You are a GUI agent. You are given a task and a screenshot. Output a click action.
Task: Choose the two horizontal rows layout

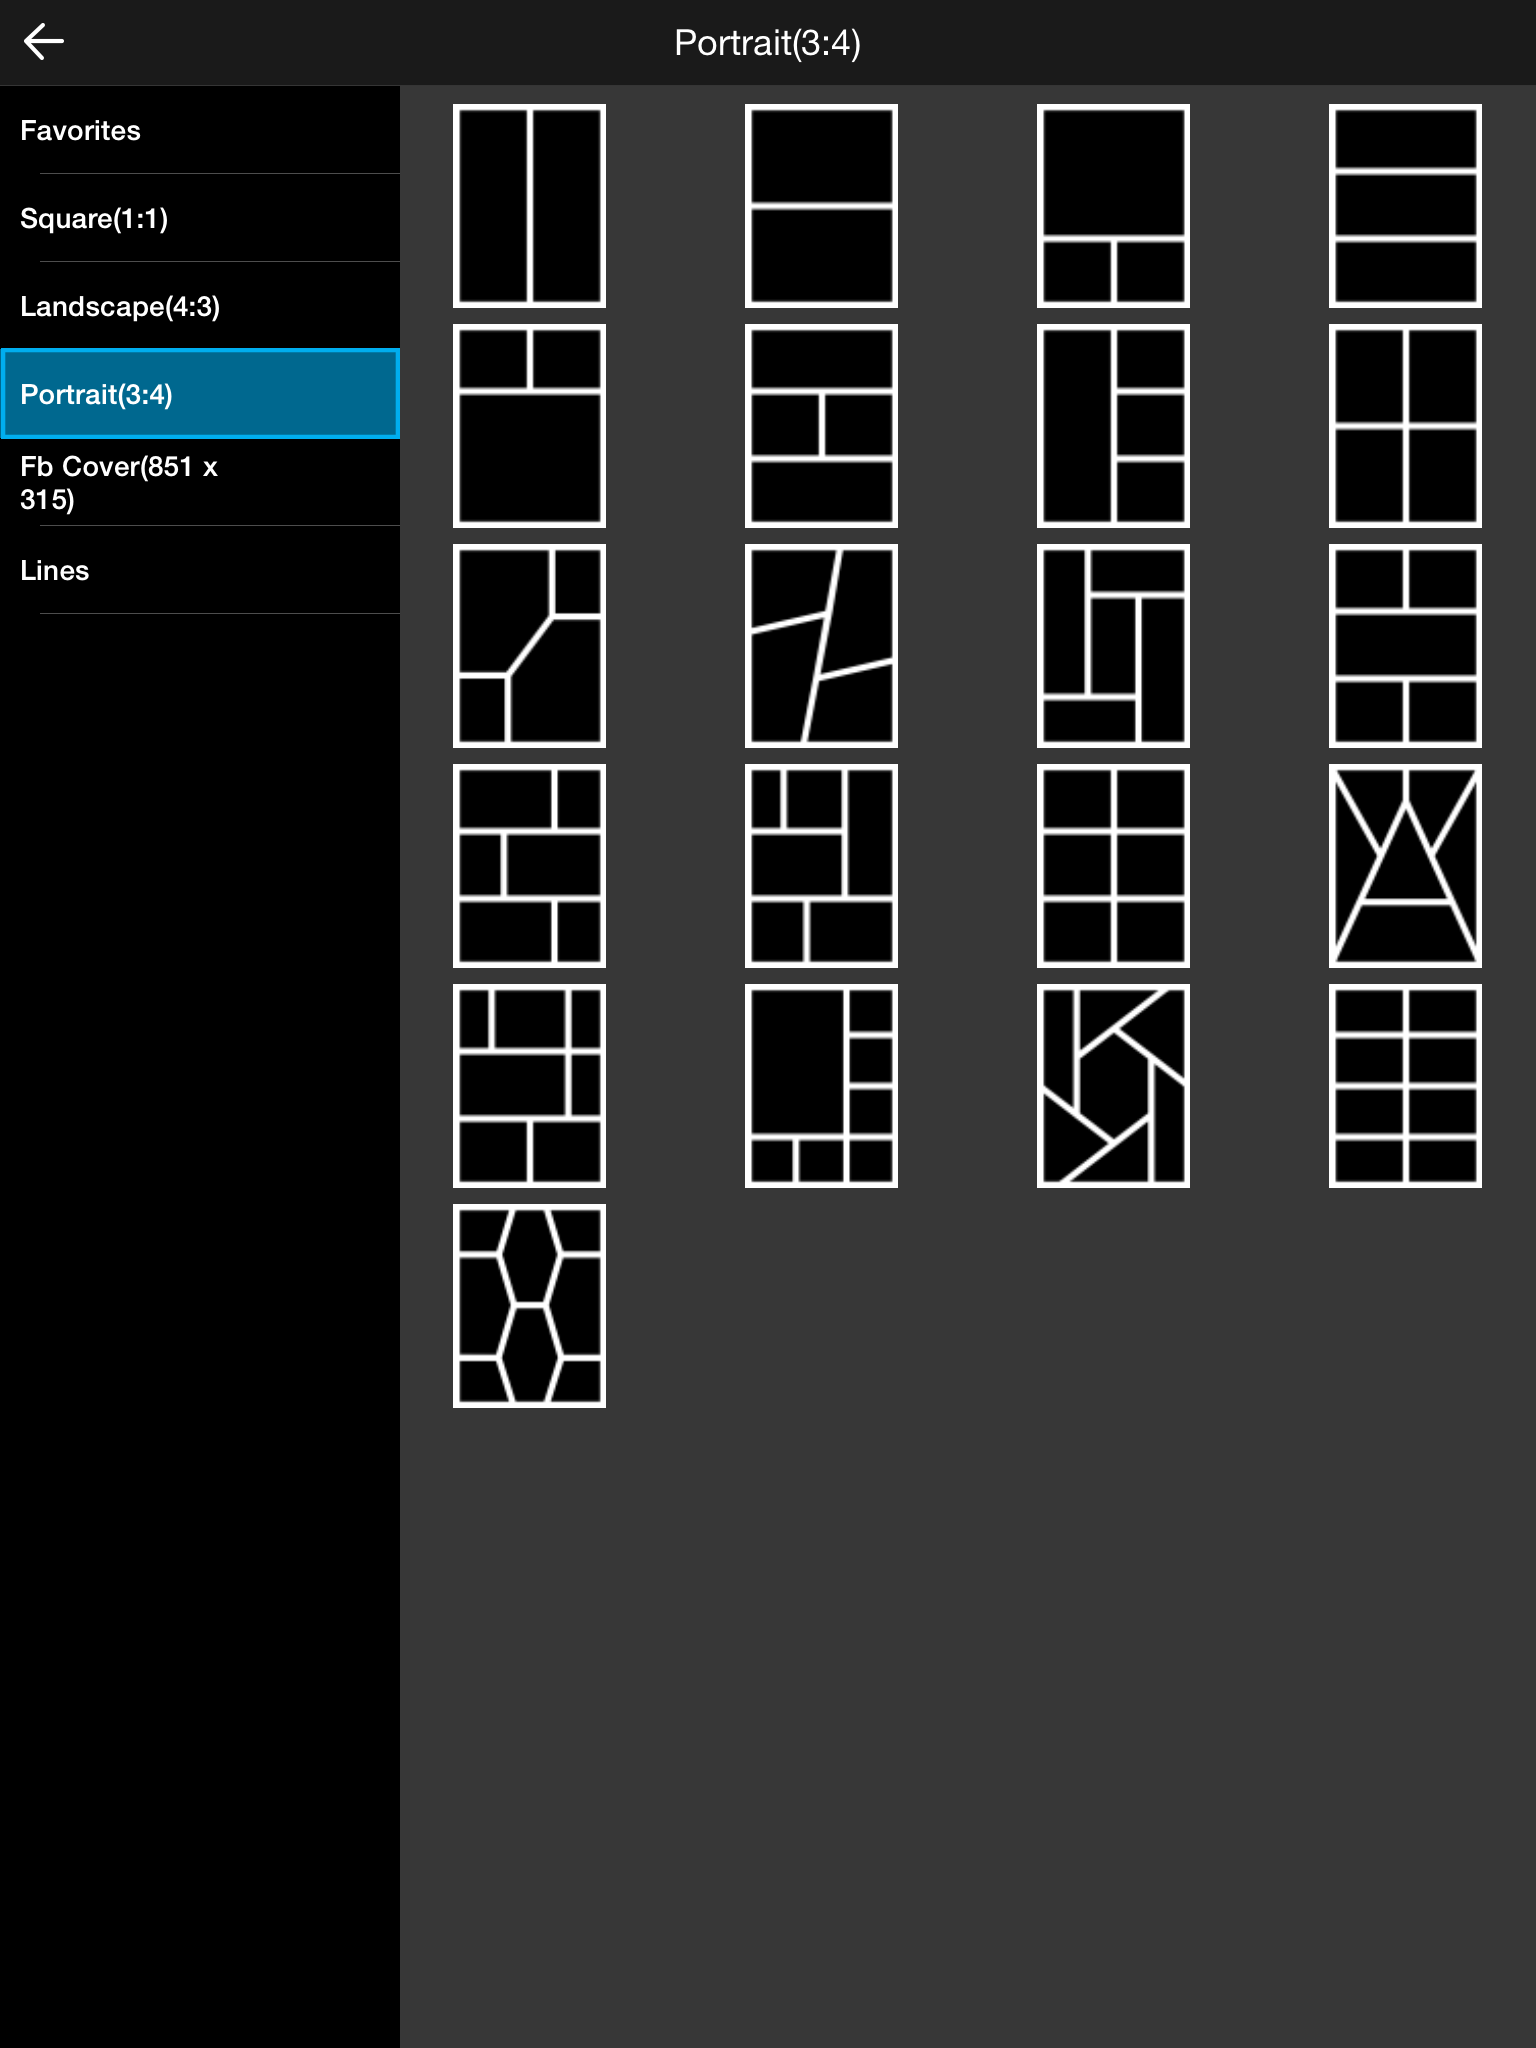tap(821, 206)
